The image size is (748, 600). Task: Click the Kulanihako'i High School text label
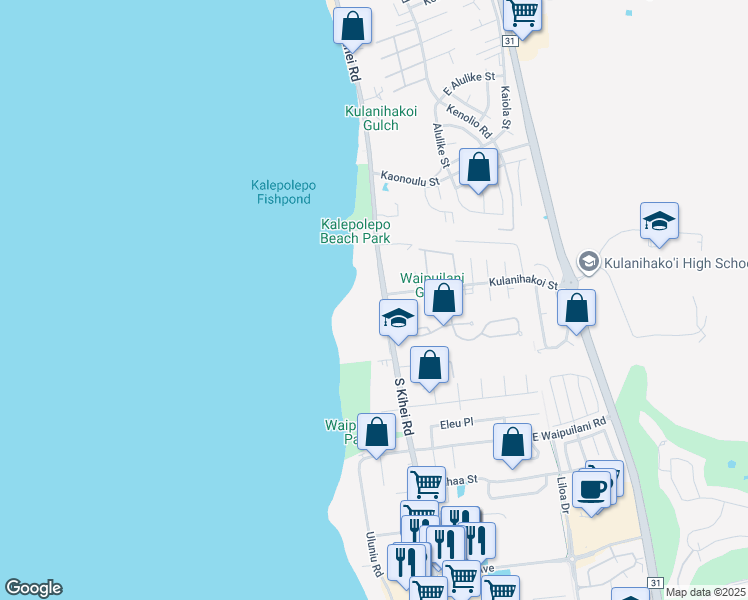click(674, 264)
